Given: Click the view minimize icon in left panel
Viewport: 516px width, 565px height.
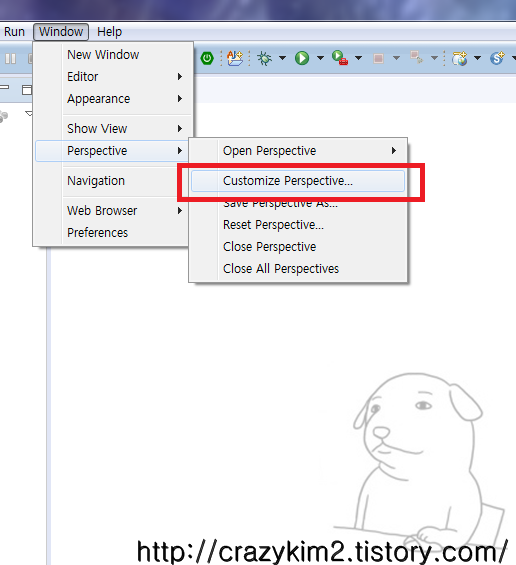Looking at the screenshot, I should tap(4, 88).
